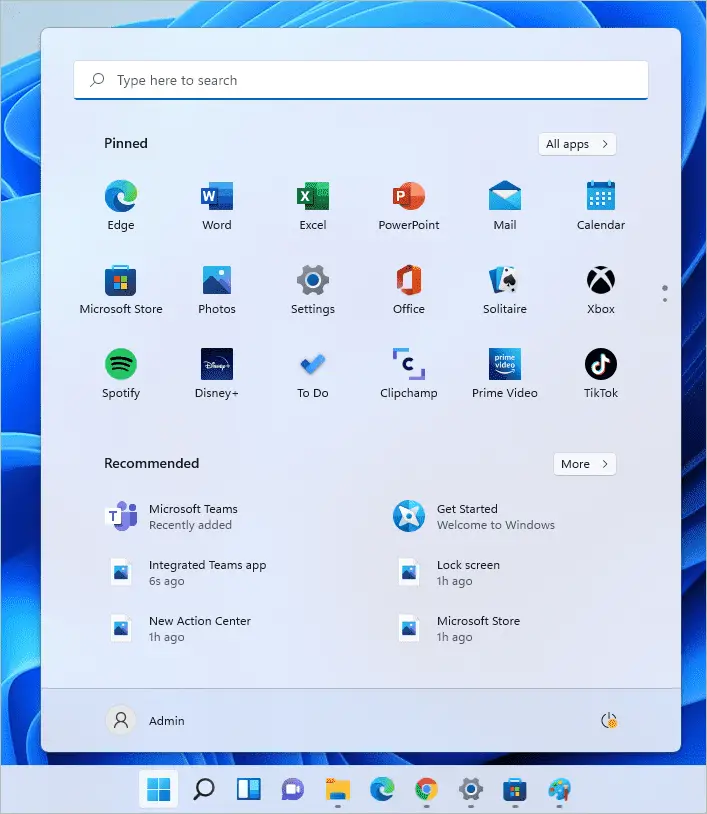707x814 pixels.
Task: Launch Clipchamp video editor
Action: point(409,373)
